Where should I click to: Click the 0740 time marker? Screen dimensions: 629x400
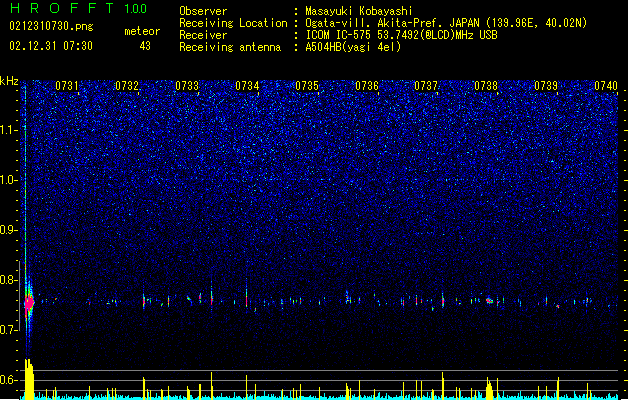(606, 86)
